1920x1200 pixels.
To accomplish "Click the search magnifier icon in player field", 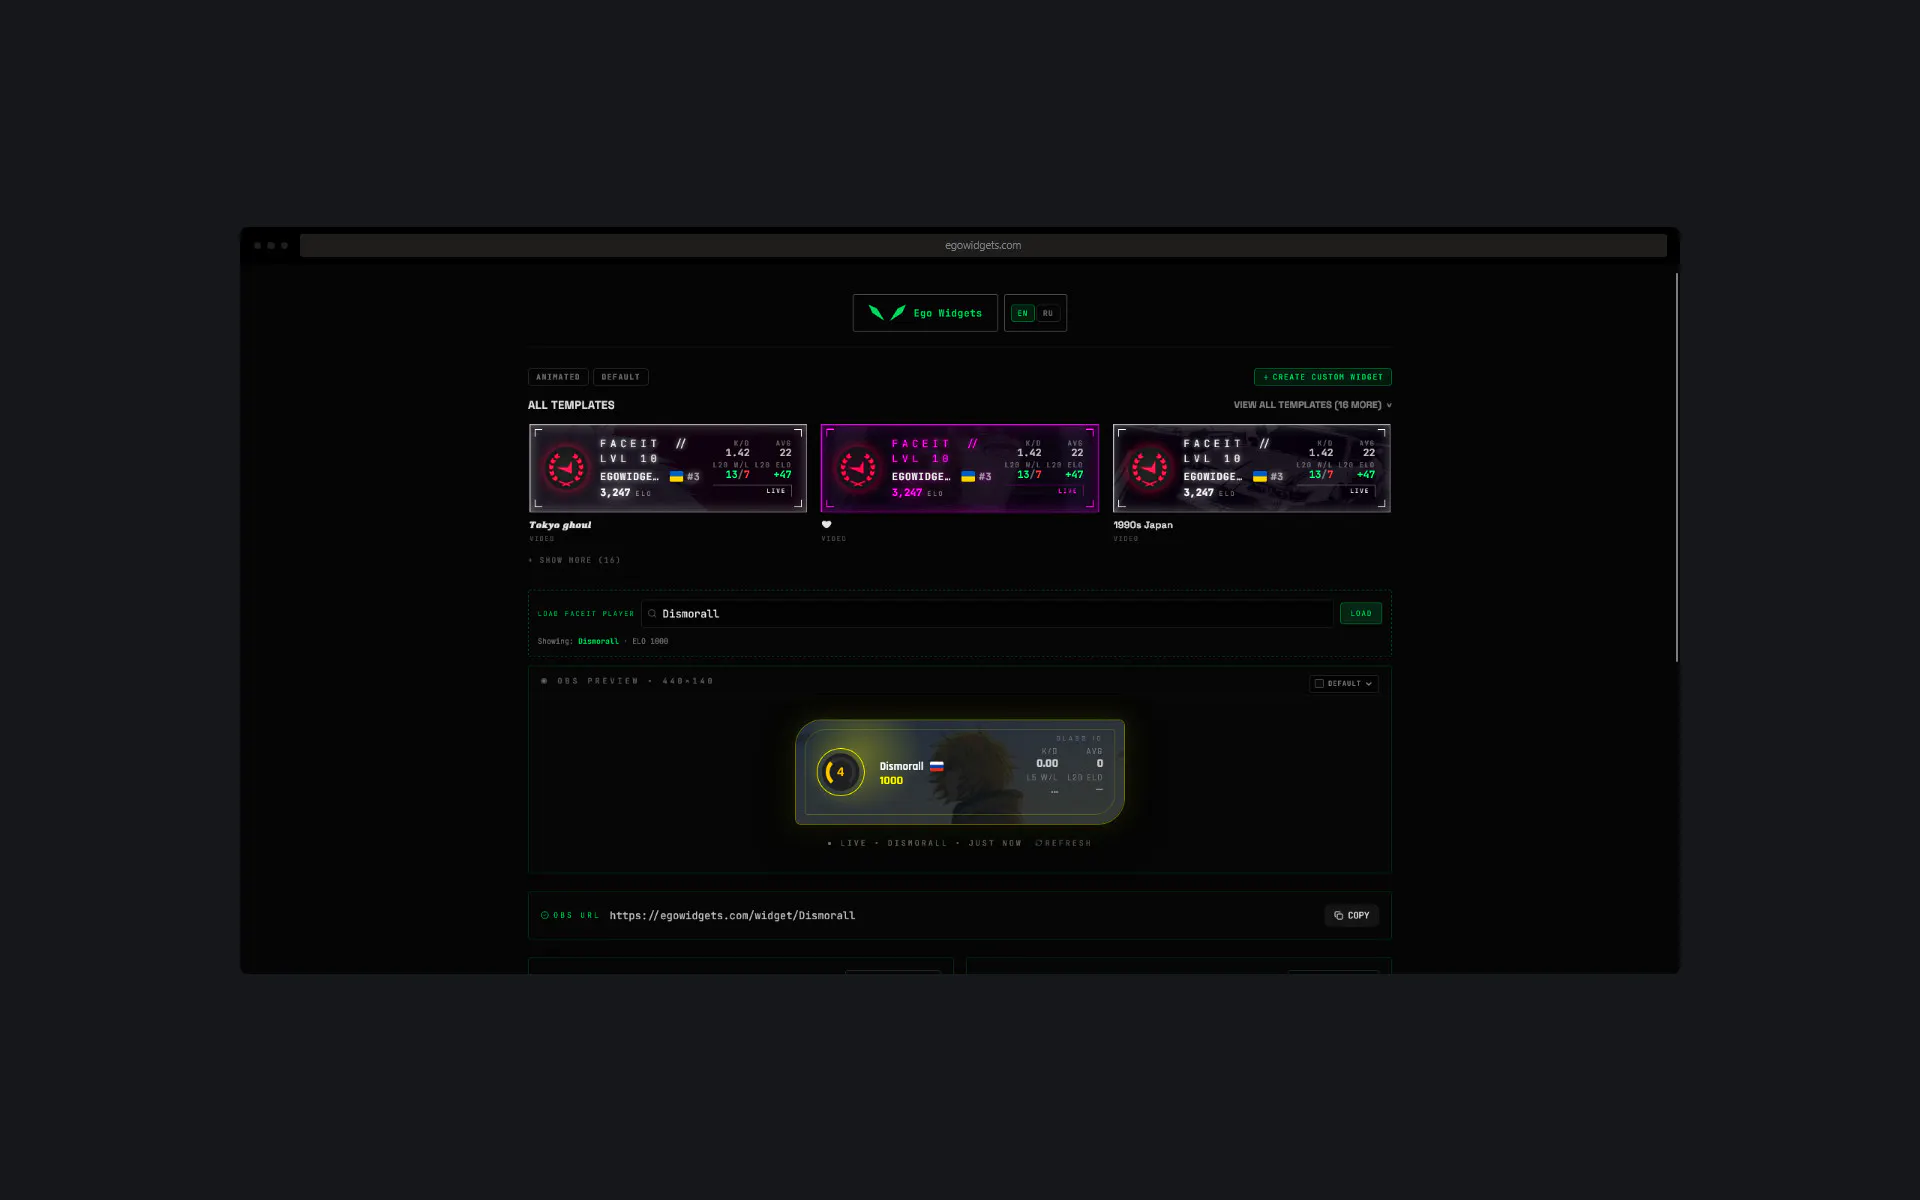I will (652, 614).
